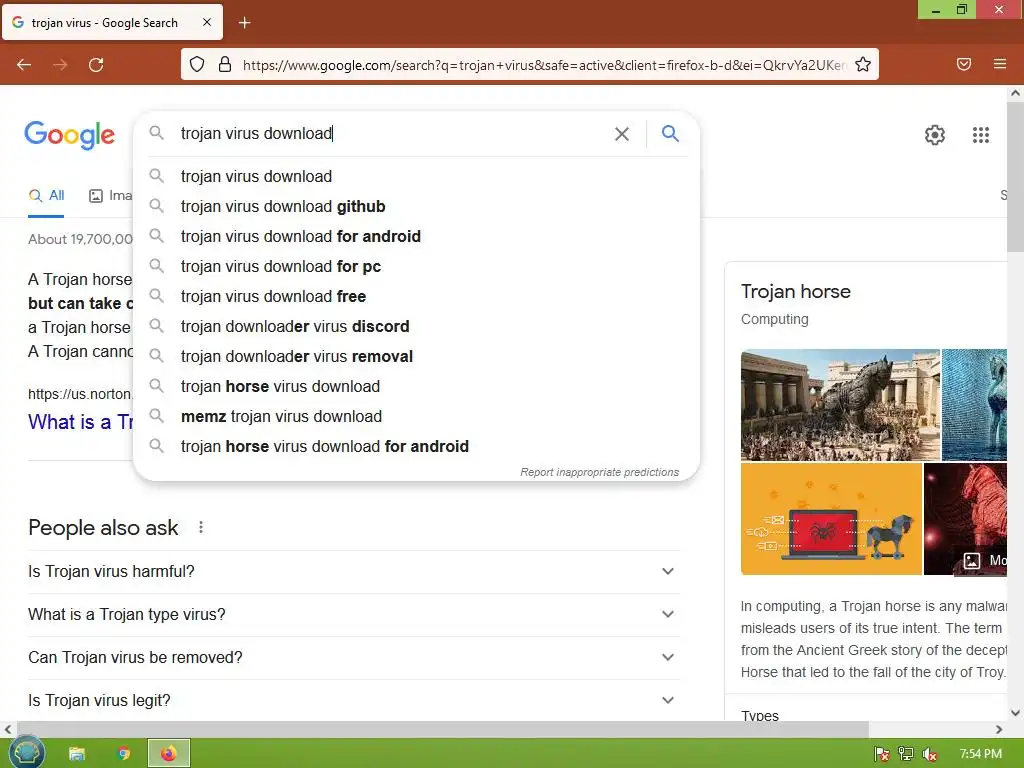View site security padlock info
Image resolution: width=1024 pixels, height=768 pixels.
225,64
